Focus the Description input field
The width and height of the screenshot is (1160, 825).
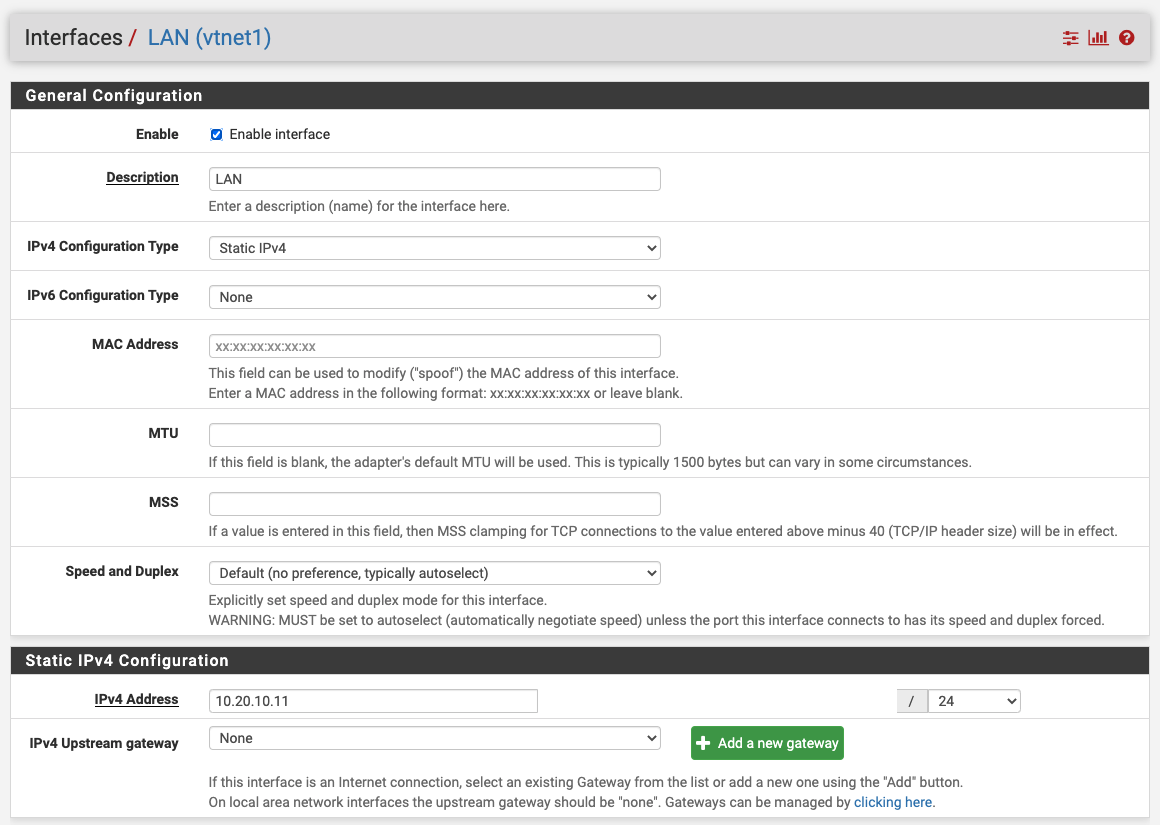tap(434, 179)
